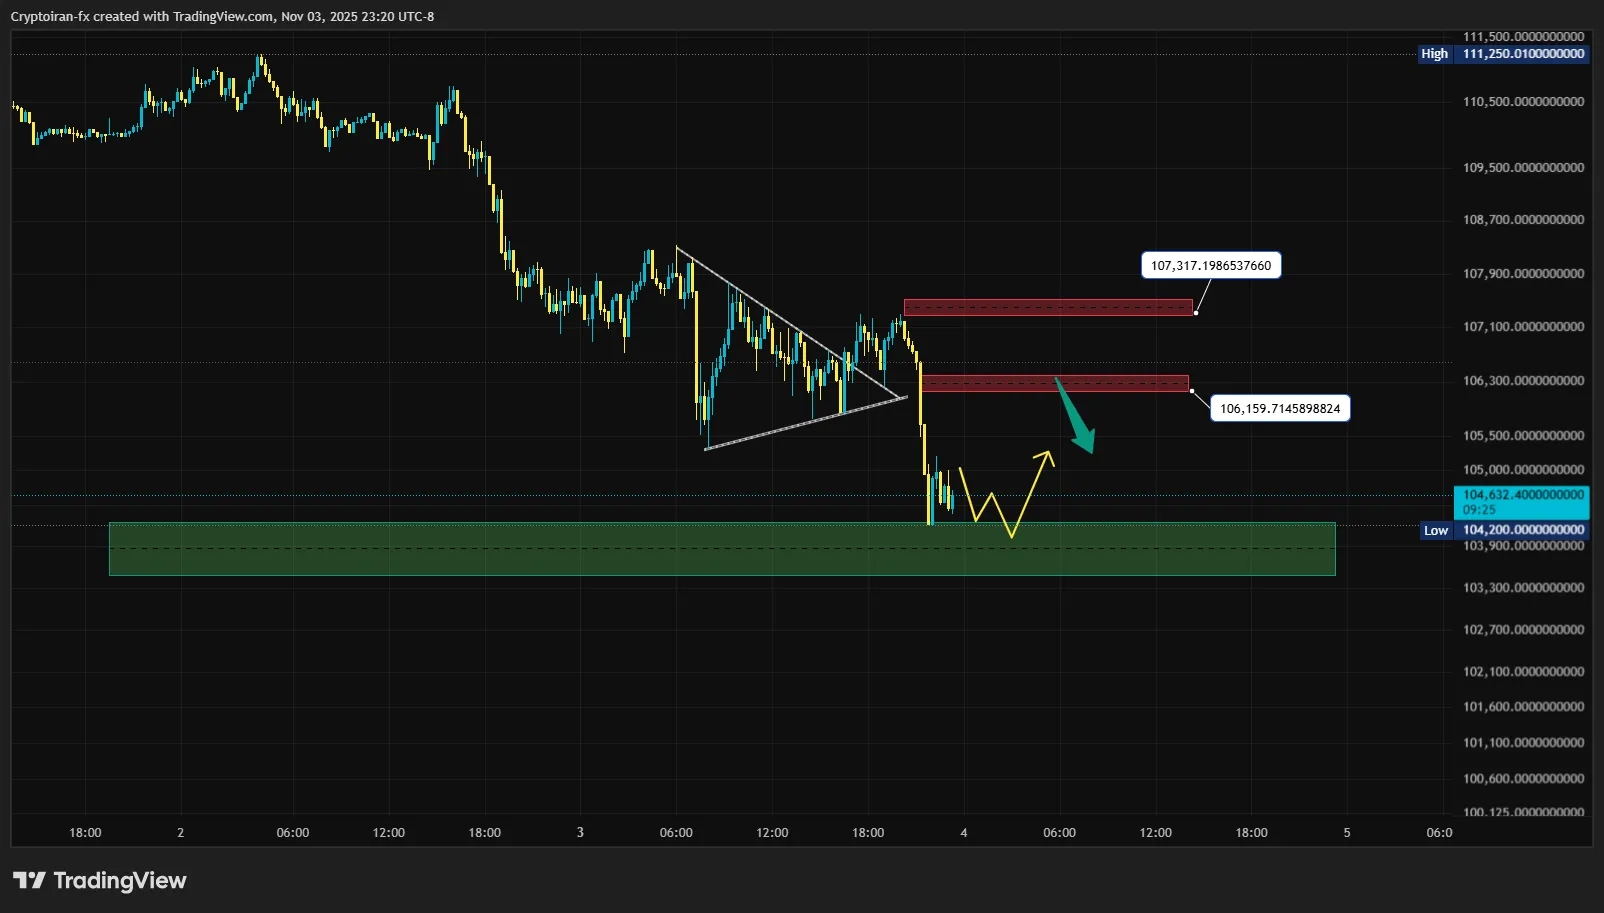Click the 110,500 price axis label
The image size is (1604, 913).
click(1522, 102)
